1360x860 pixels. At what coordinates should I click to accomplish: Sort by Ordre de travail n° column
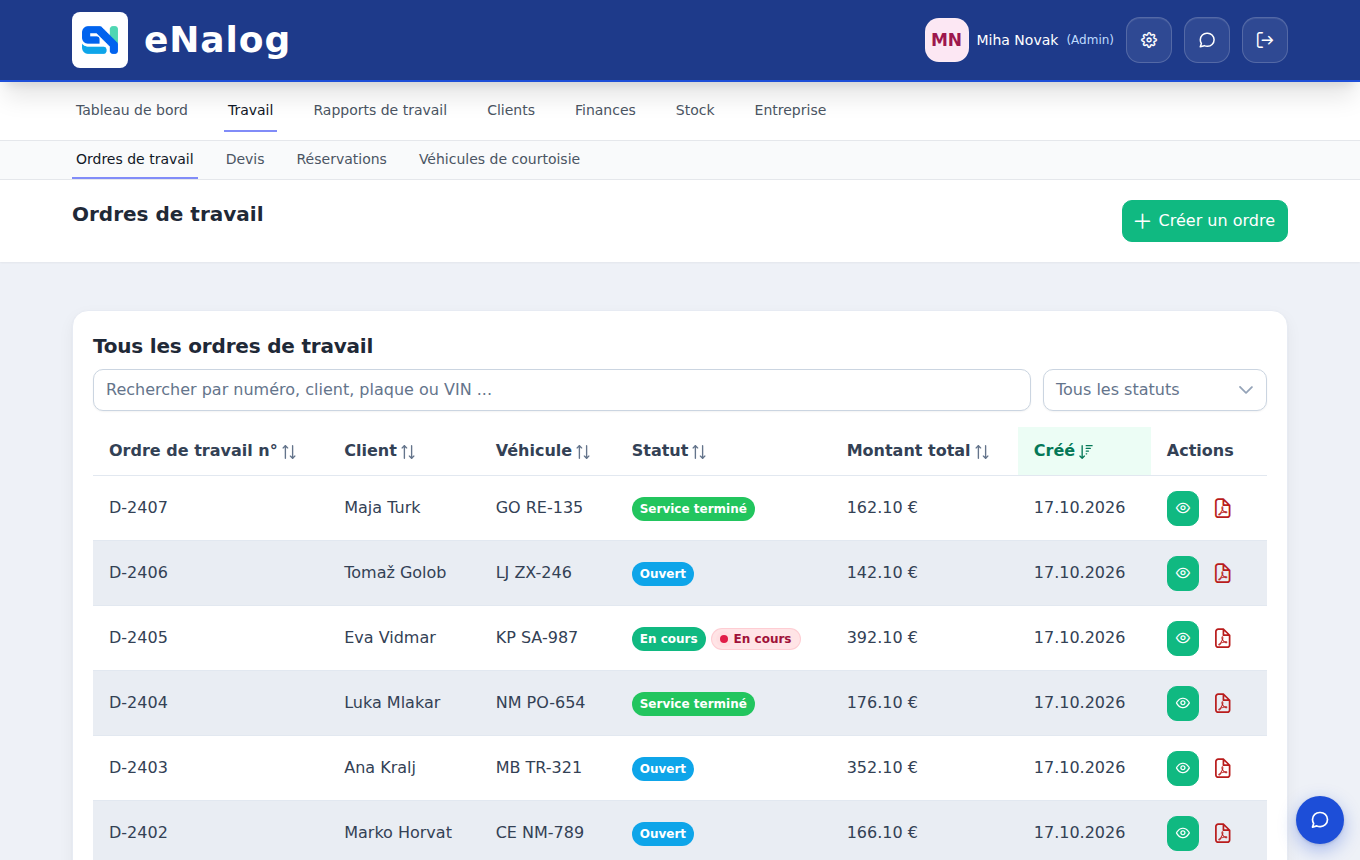[x=203, y=451]
